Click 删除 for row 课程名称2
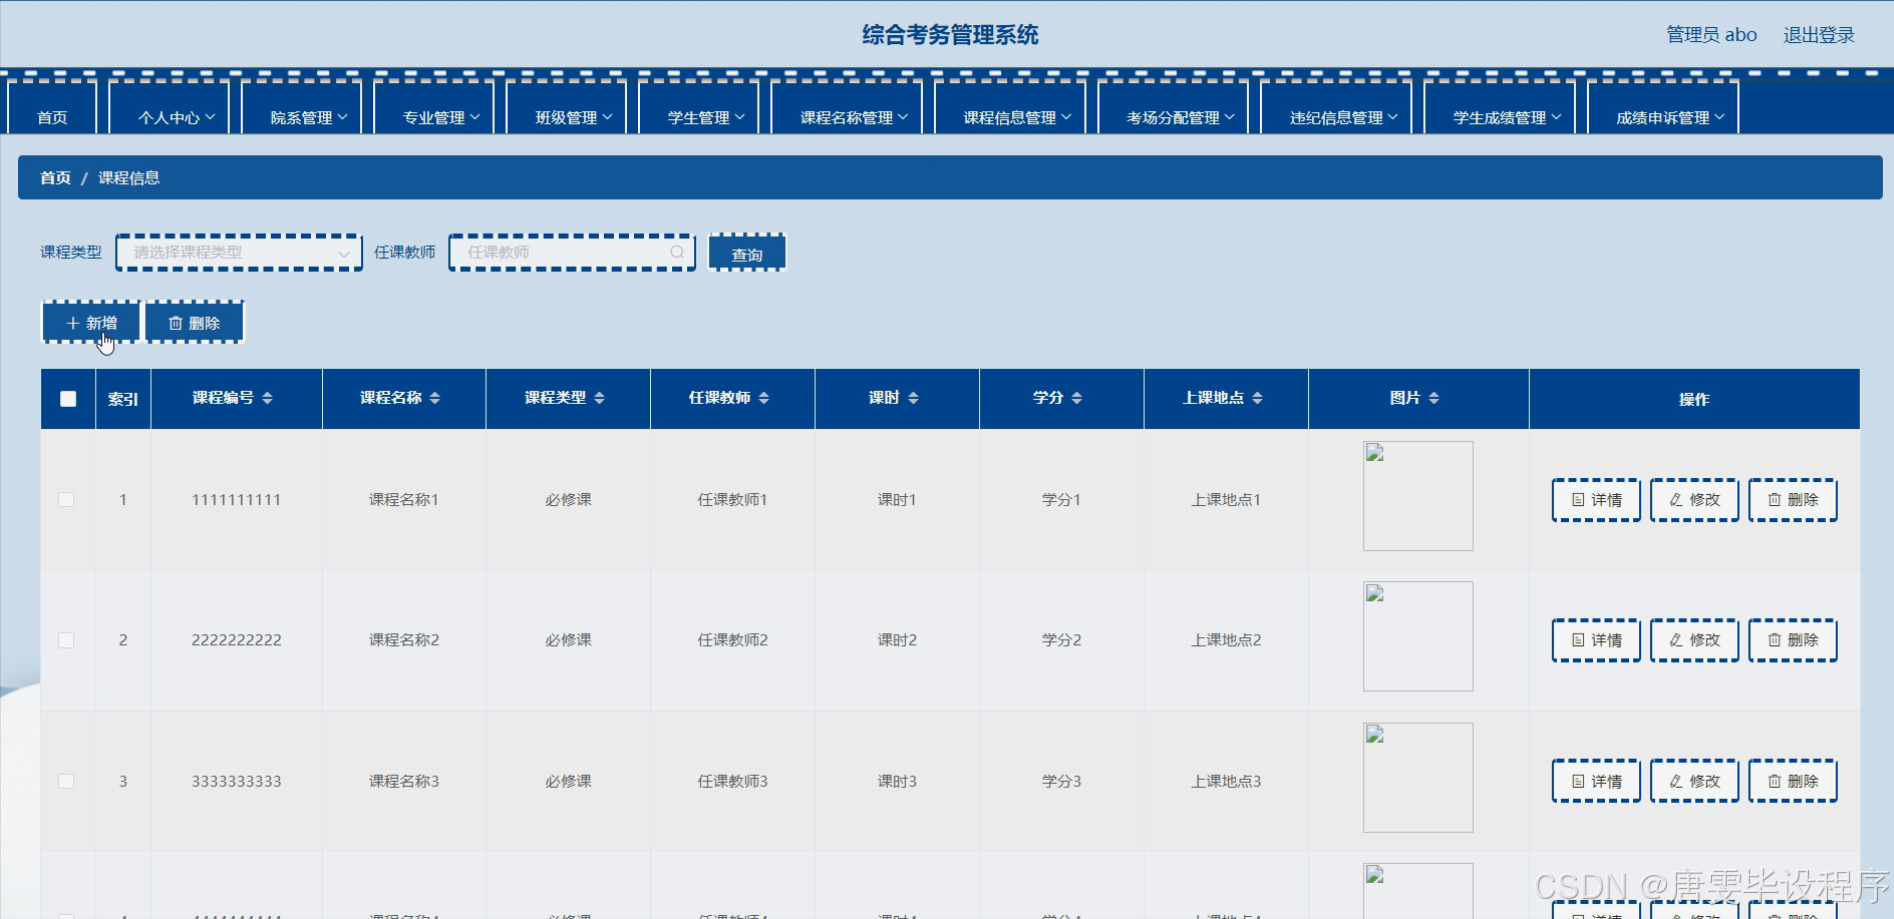 [1793, 640]
